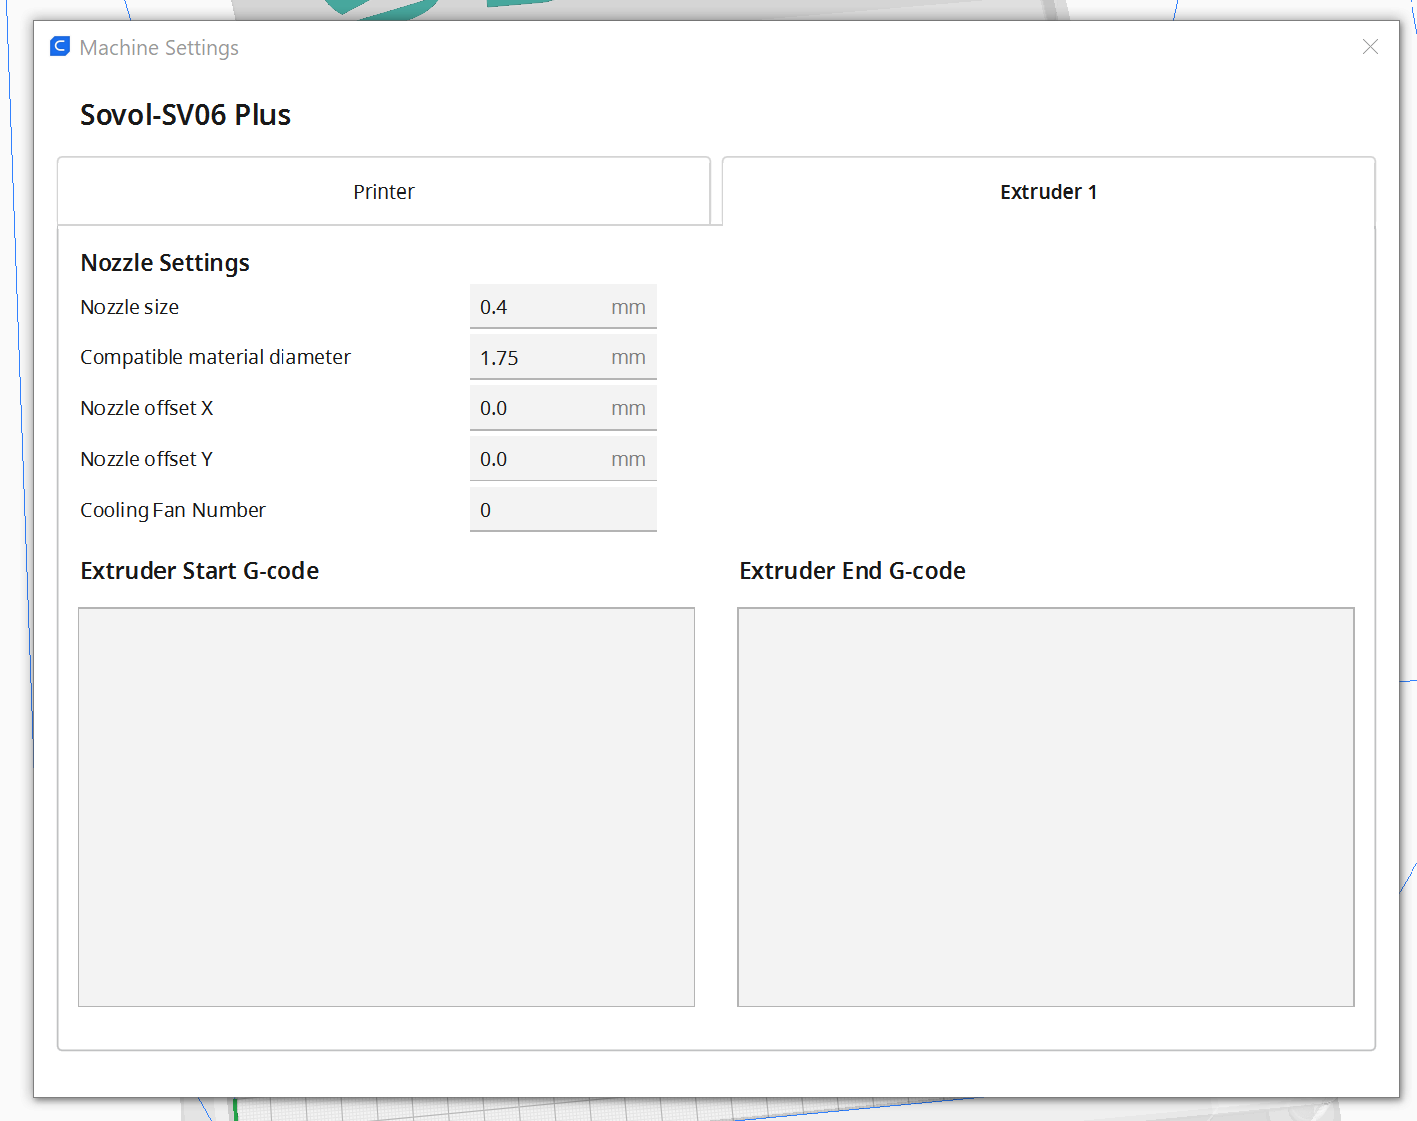Screen dimensions: 1417x1121
Task: Edit the Compatible material diameter field
Action: click(x=563, y=358)
